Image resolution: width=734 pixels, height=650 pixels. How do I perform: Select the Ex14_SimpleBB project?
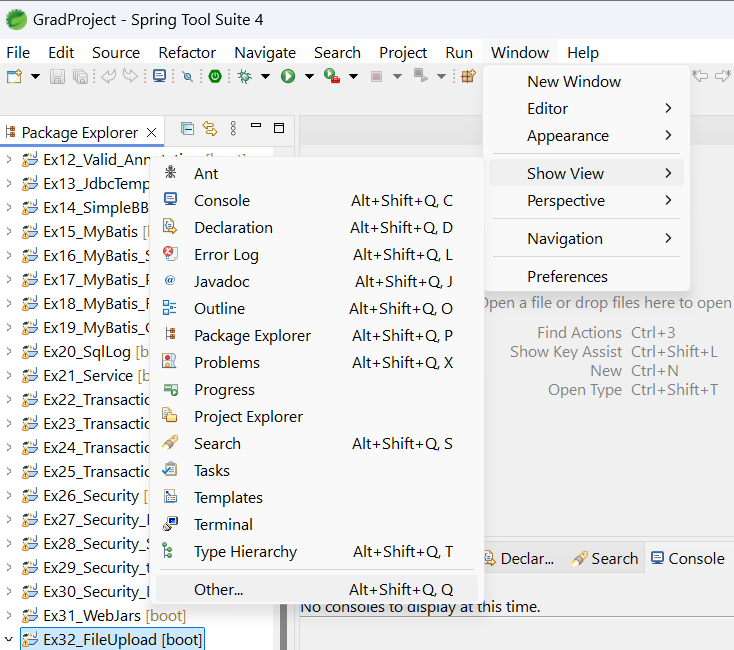click(96, 207)
